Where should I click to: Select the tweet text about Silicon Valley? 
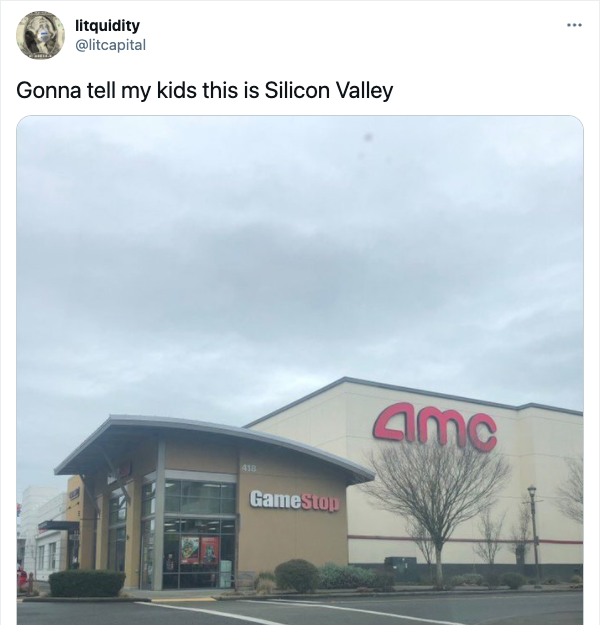click(x=205, y=90)
